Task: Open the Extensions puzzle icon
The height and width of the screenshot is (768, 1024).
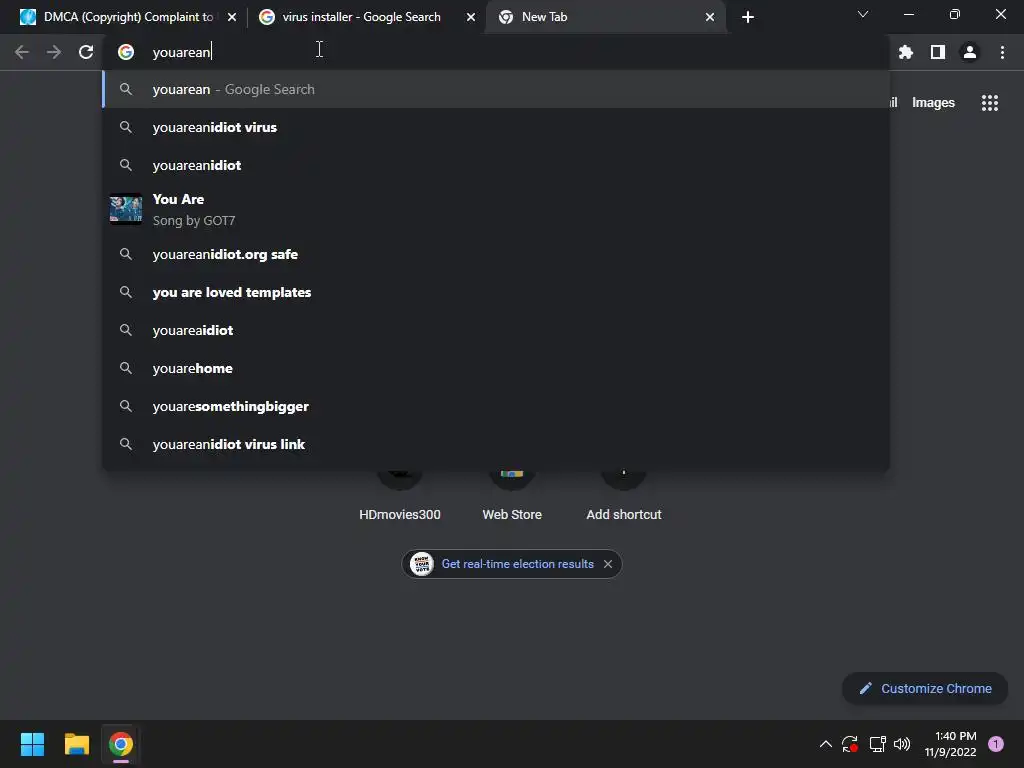Action: [906, 52]
